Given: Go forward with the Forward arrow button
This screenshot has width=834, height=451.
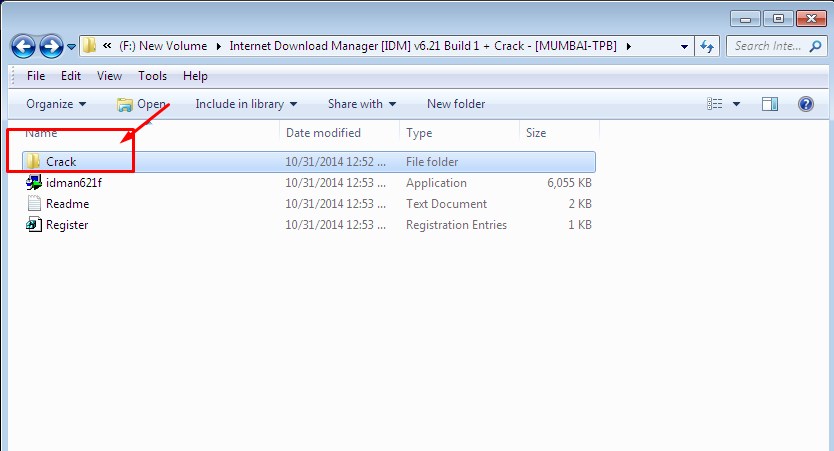Looking at the screenshot, I should (52, 46).
